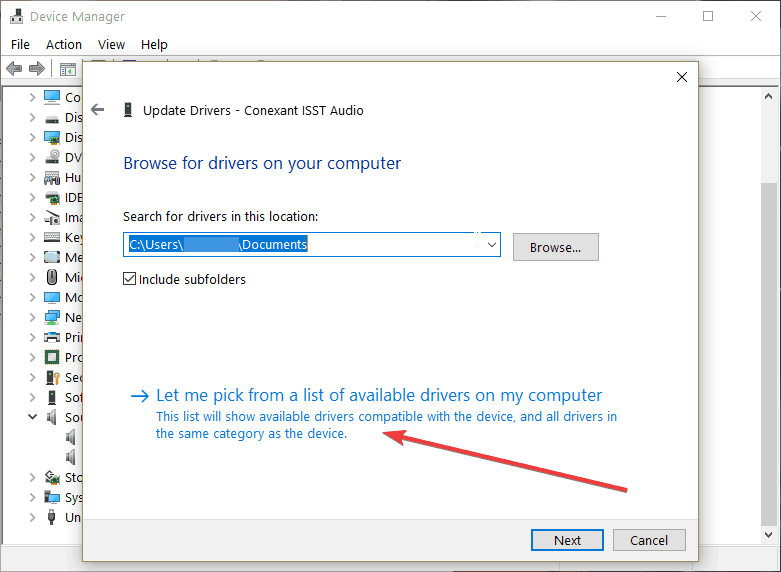Select the Software devices icon

coord(52,397)
